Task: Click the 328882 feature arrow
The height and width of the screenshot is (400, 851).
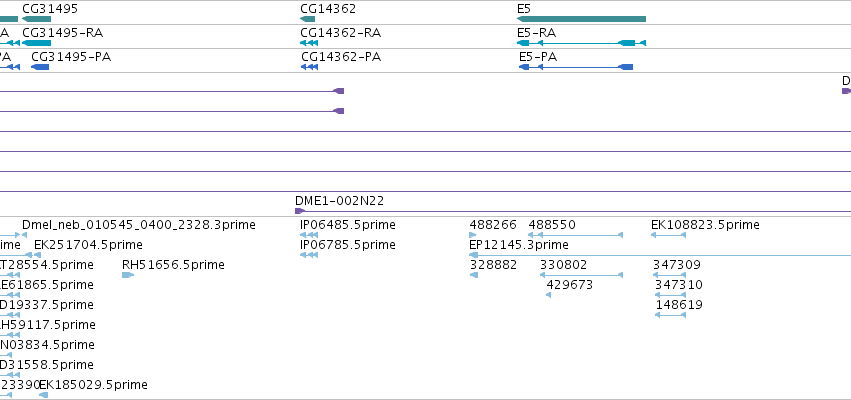Action: [x=474, y=275]
